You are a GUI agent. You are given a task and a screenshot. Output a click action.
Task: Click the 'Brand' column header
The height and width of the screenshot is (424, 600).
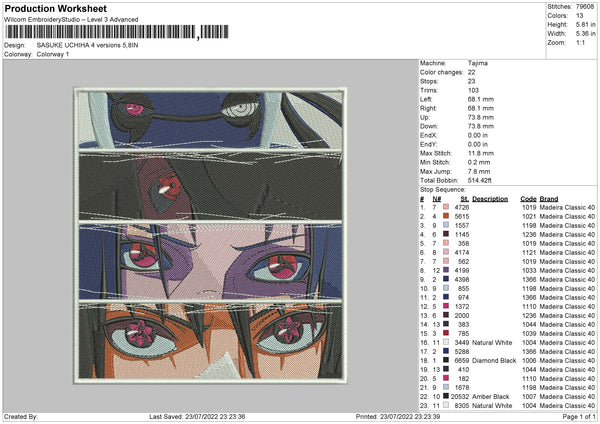coord(549,199)
